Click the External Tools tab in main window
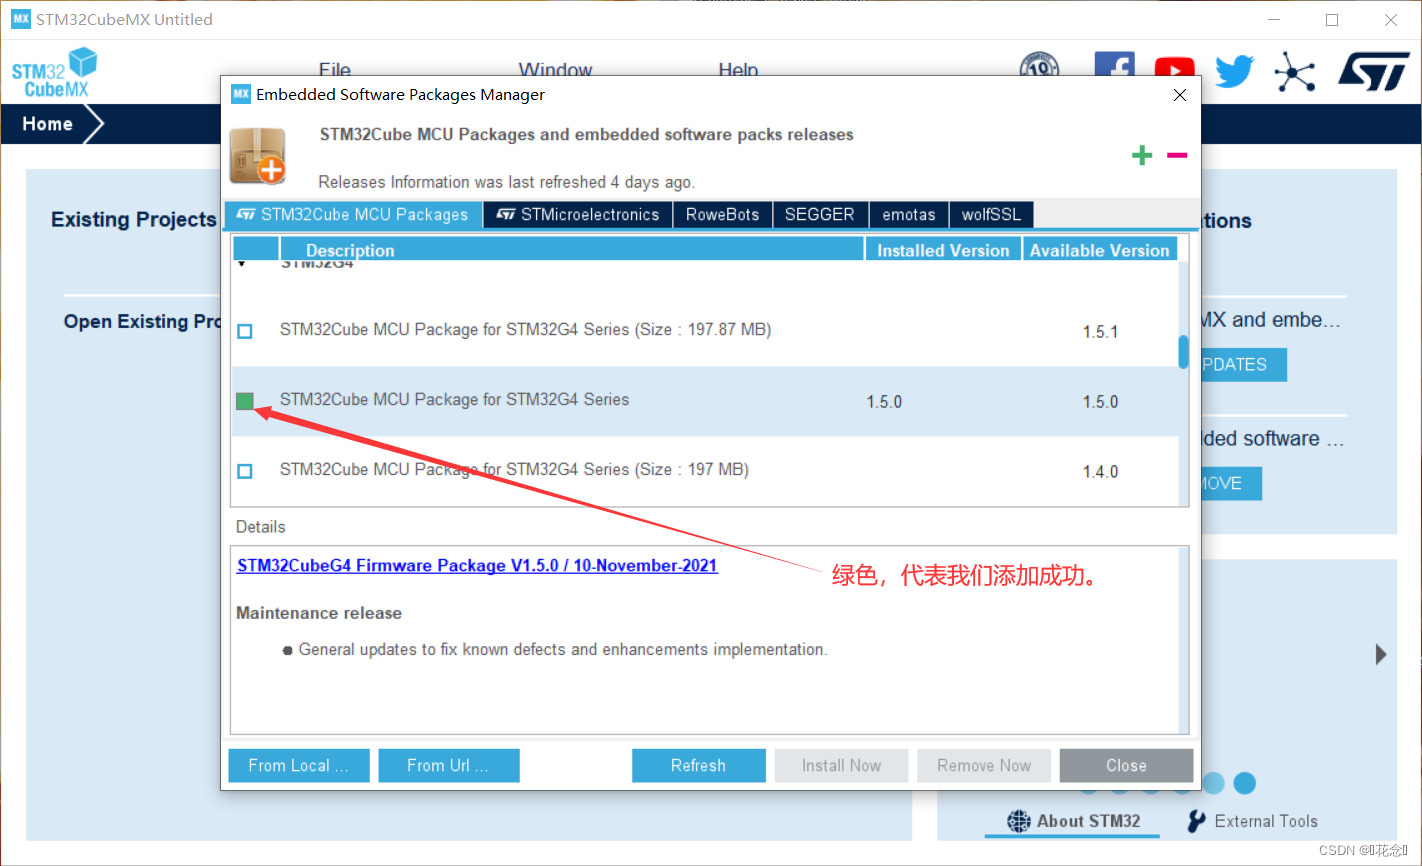 tap(1252, 821)
